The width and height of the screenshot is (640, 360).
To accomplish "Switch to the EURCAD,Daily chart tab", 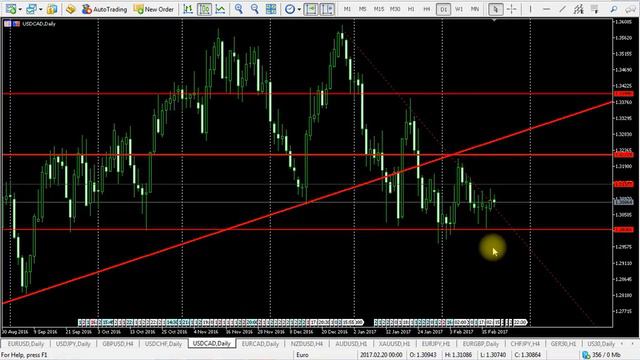I will (260, 344).
